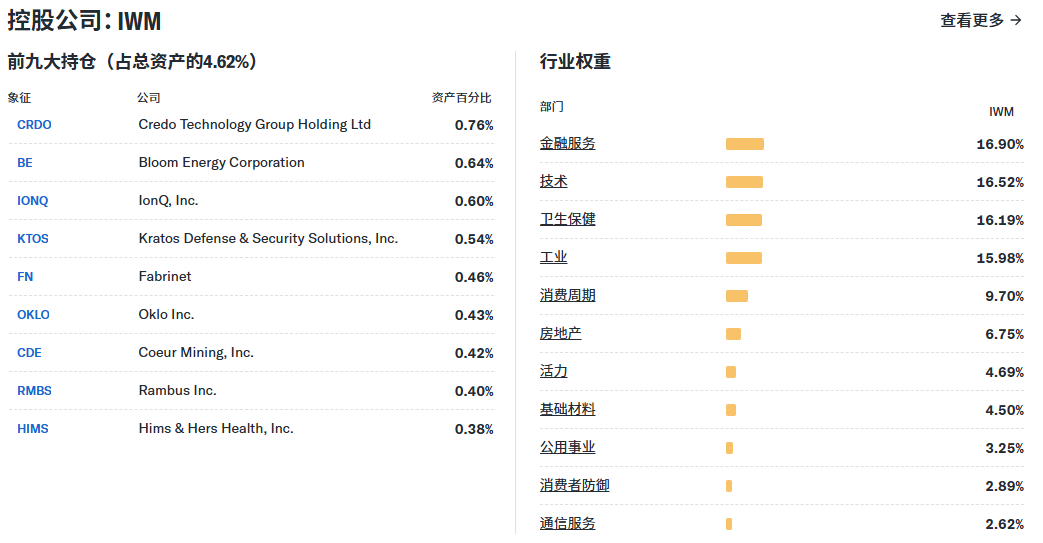This screenshot has height=543, width=1043.
Task: Select the IONQ ticker link
Action: click(32, 201)
